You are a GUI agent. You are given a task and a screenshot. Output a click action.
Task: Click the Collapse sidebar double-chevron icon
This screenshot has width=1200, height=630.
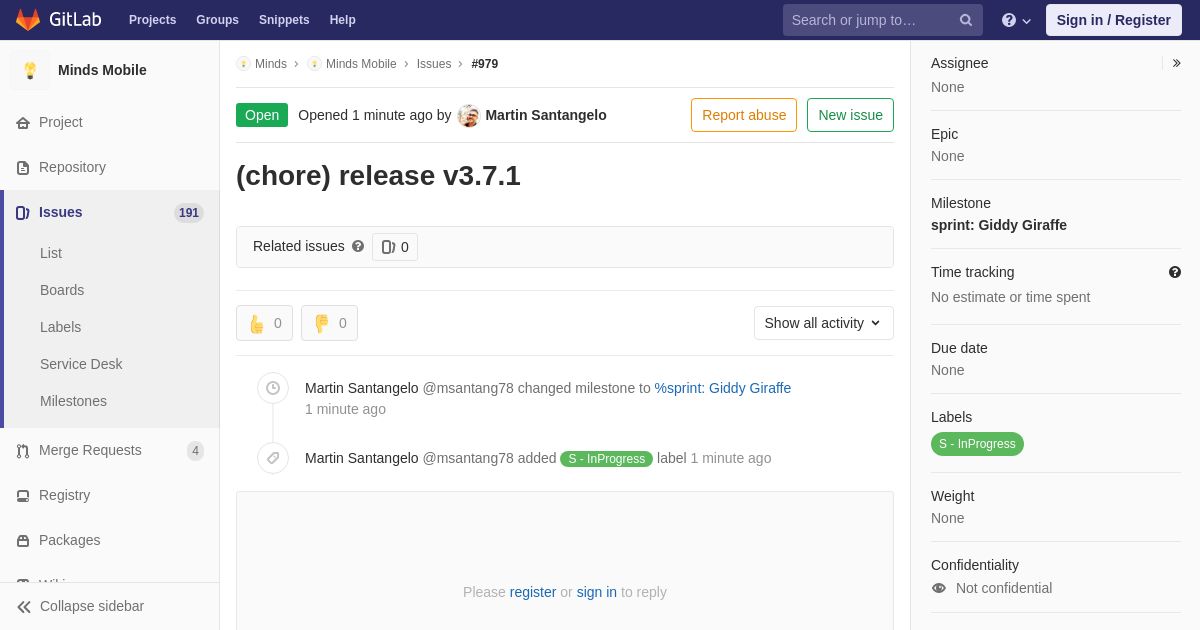point(24,607)
